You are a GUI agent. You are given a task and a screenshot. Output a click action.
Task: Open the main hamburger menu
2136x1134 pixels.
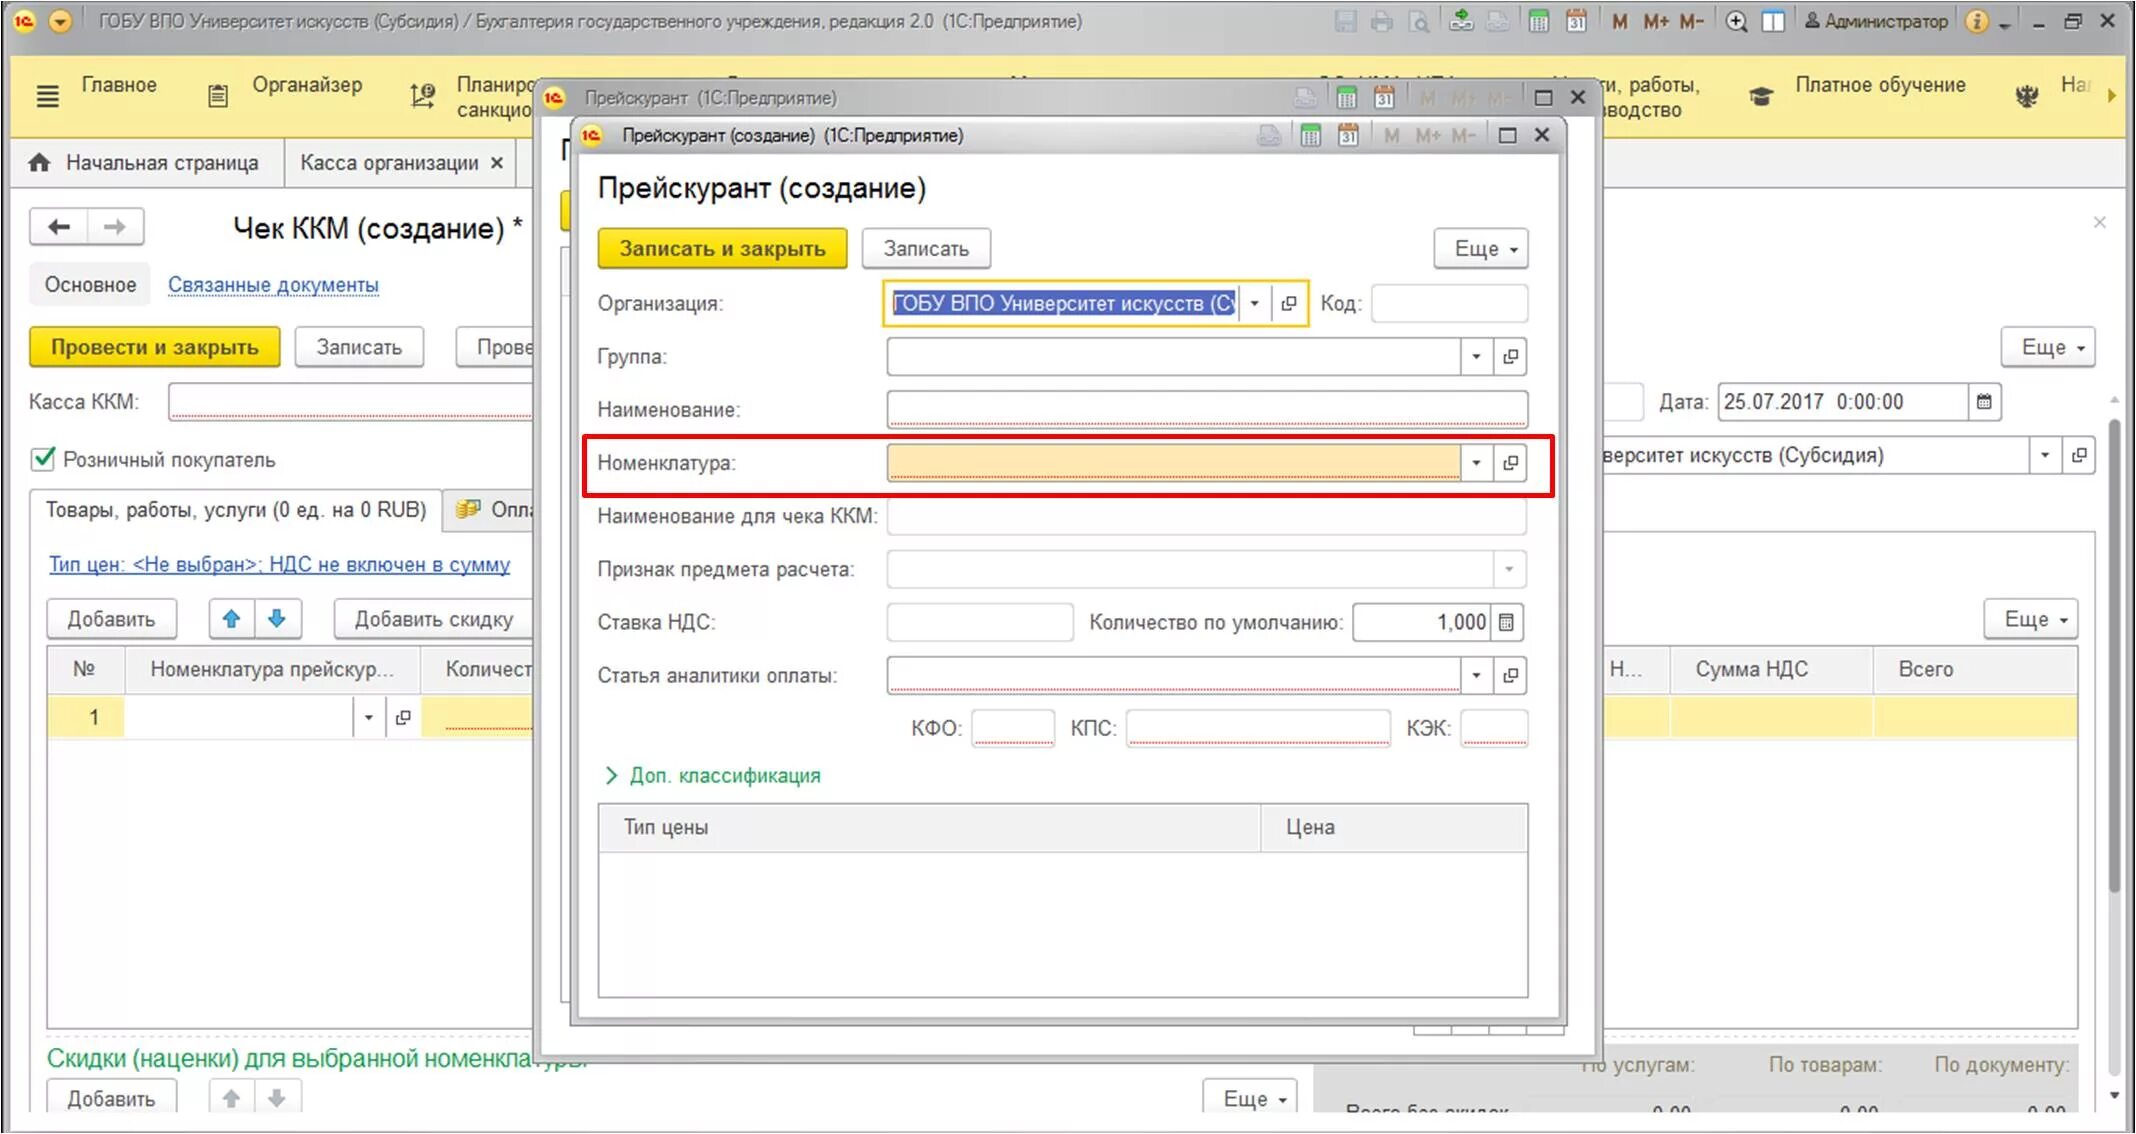(x=47, y=96)
